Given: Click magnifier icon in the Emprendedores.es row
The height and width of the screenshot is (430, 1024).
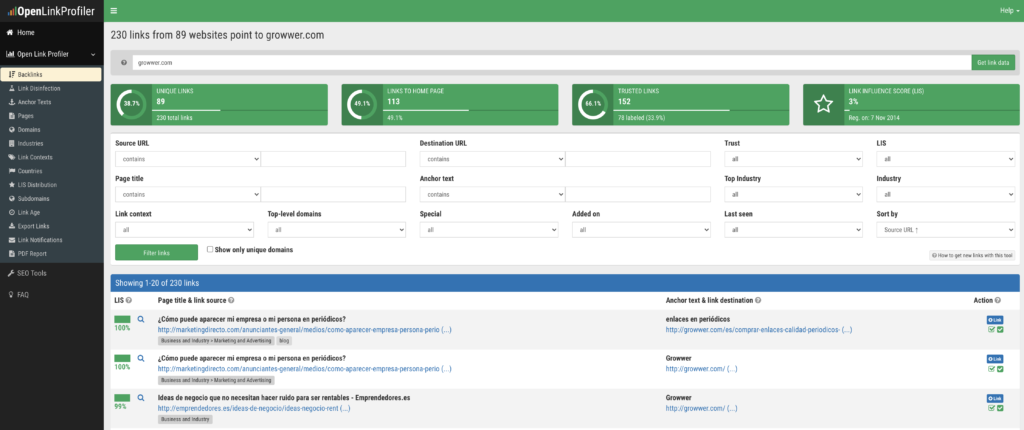Looking at the screenshot, I should point(140,397).
